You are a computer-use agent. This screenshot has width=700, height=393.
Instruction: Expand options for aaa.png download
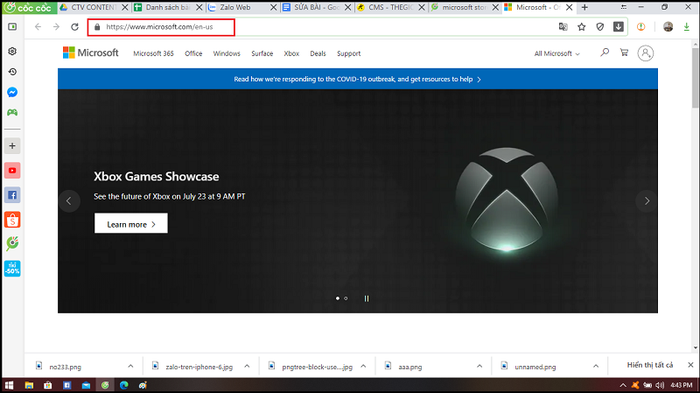click(x=479, y=366)
